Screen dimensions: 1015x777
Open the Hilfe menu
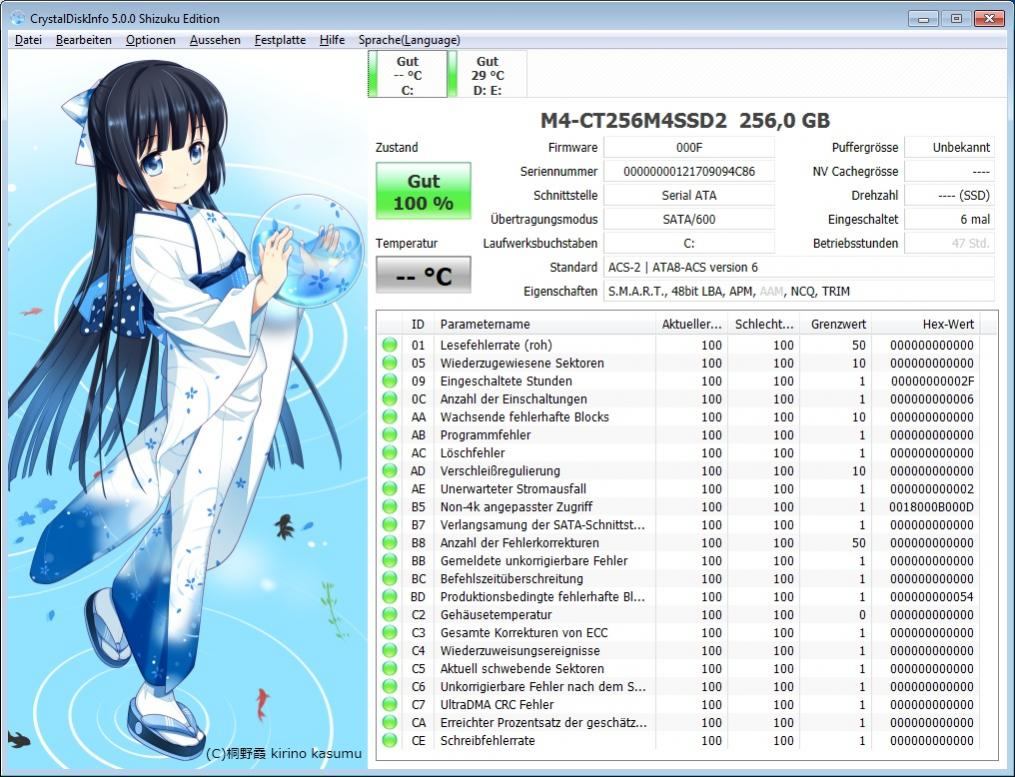(332, 40)
